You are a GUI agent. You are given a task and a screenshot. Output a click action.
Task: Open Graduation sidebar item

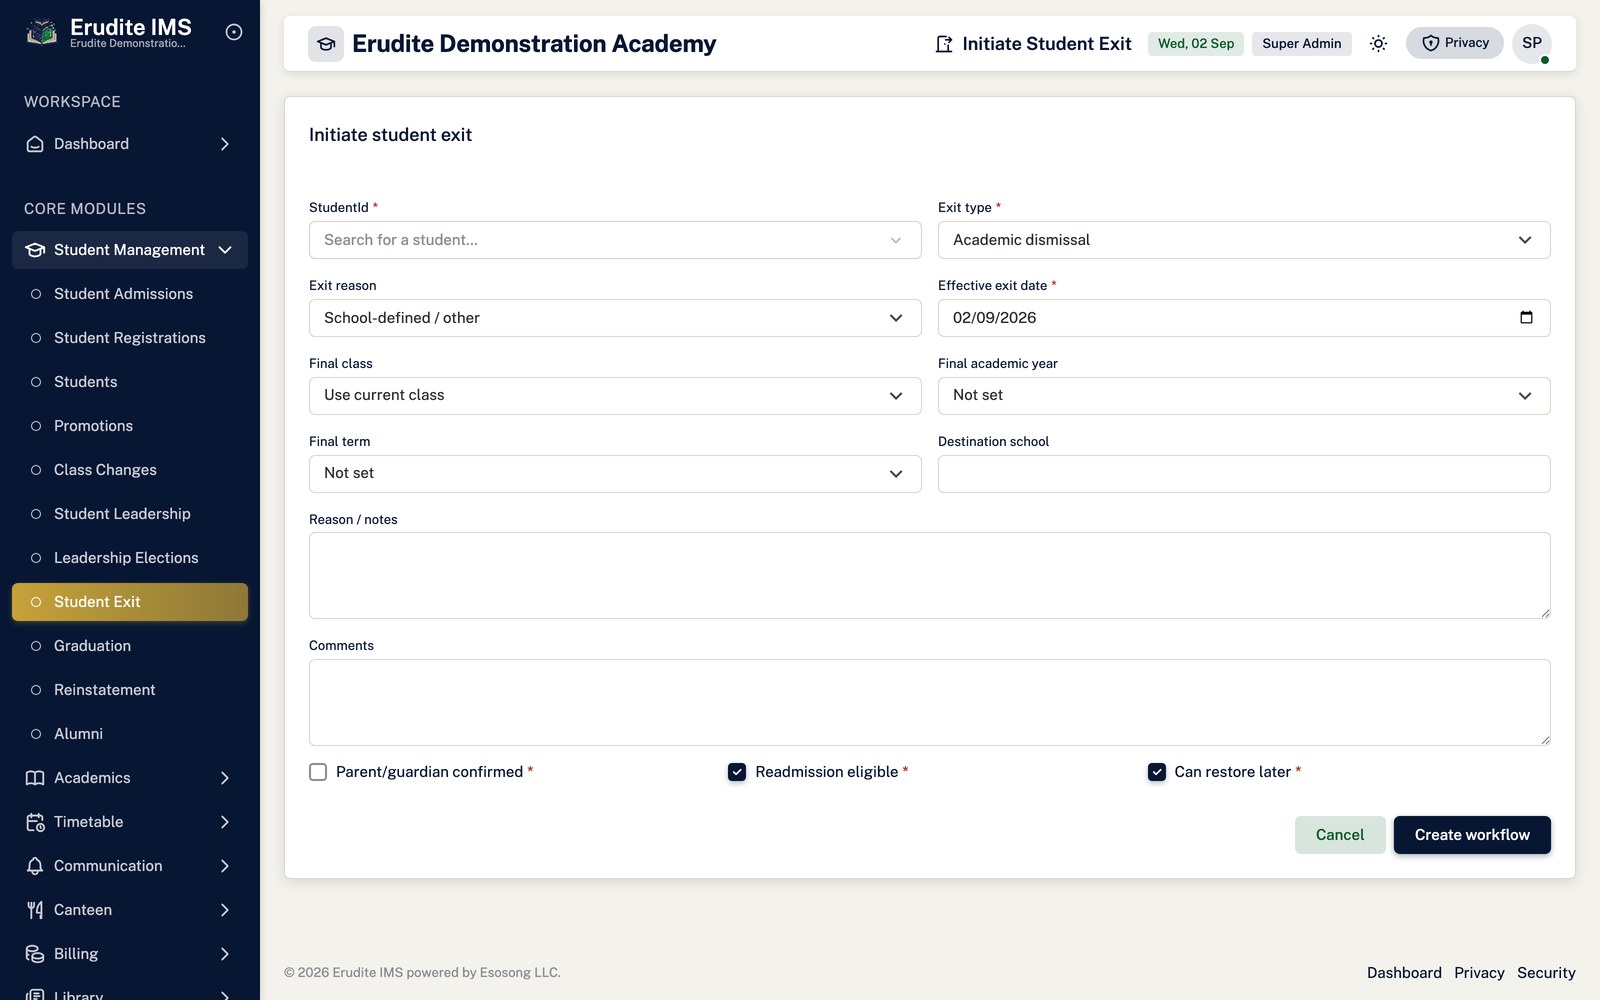pos(130,646)
